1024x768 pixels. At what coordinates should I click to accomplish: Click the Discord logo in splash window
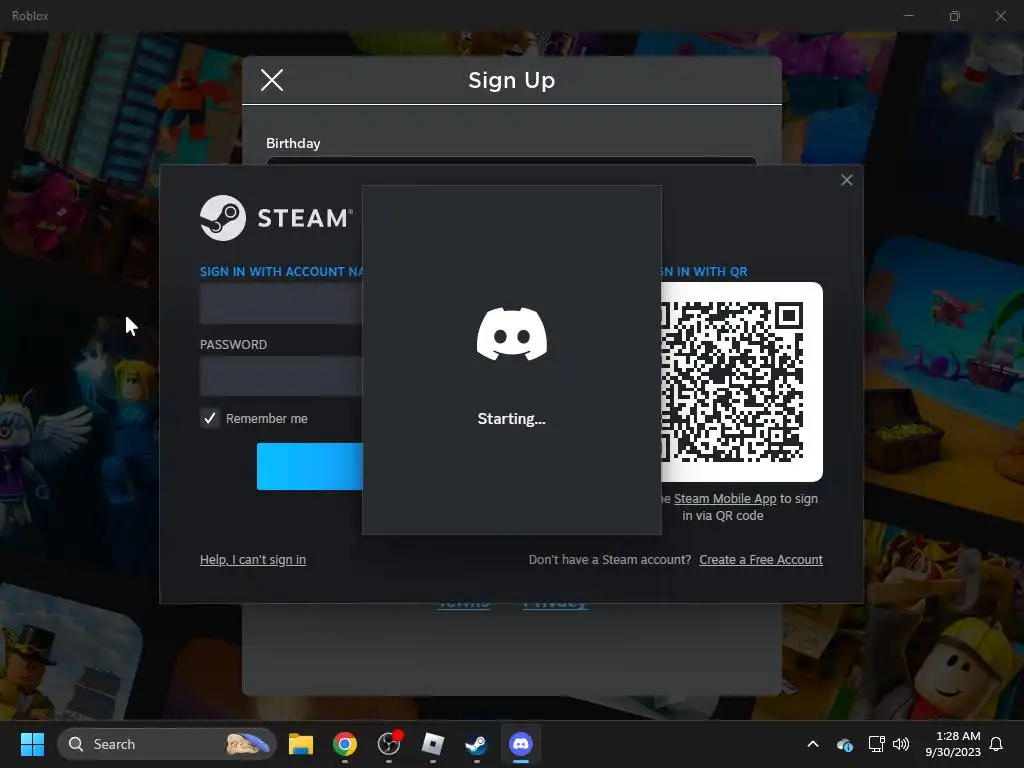coord(511,334)
